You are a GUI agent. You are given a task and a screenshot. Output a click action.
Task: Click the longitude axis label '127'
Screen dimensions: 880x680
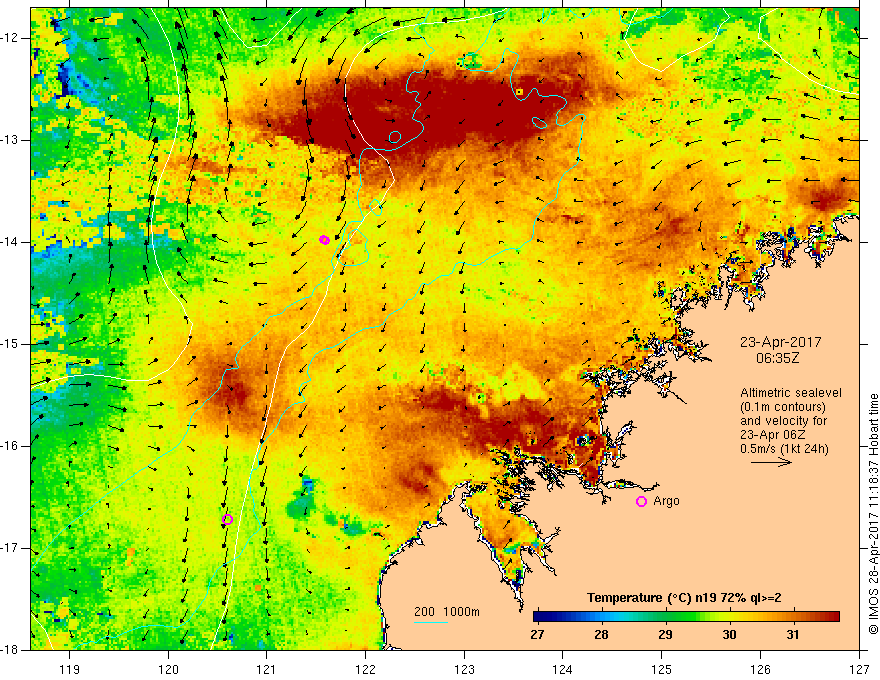(859, 669)
